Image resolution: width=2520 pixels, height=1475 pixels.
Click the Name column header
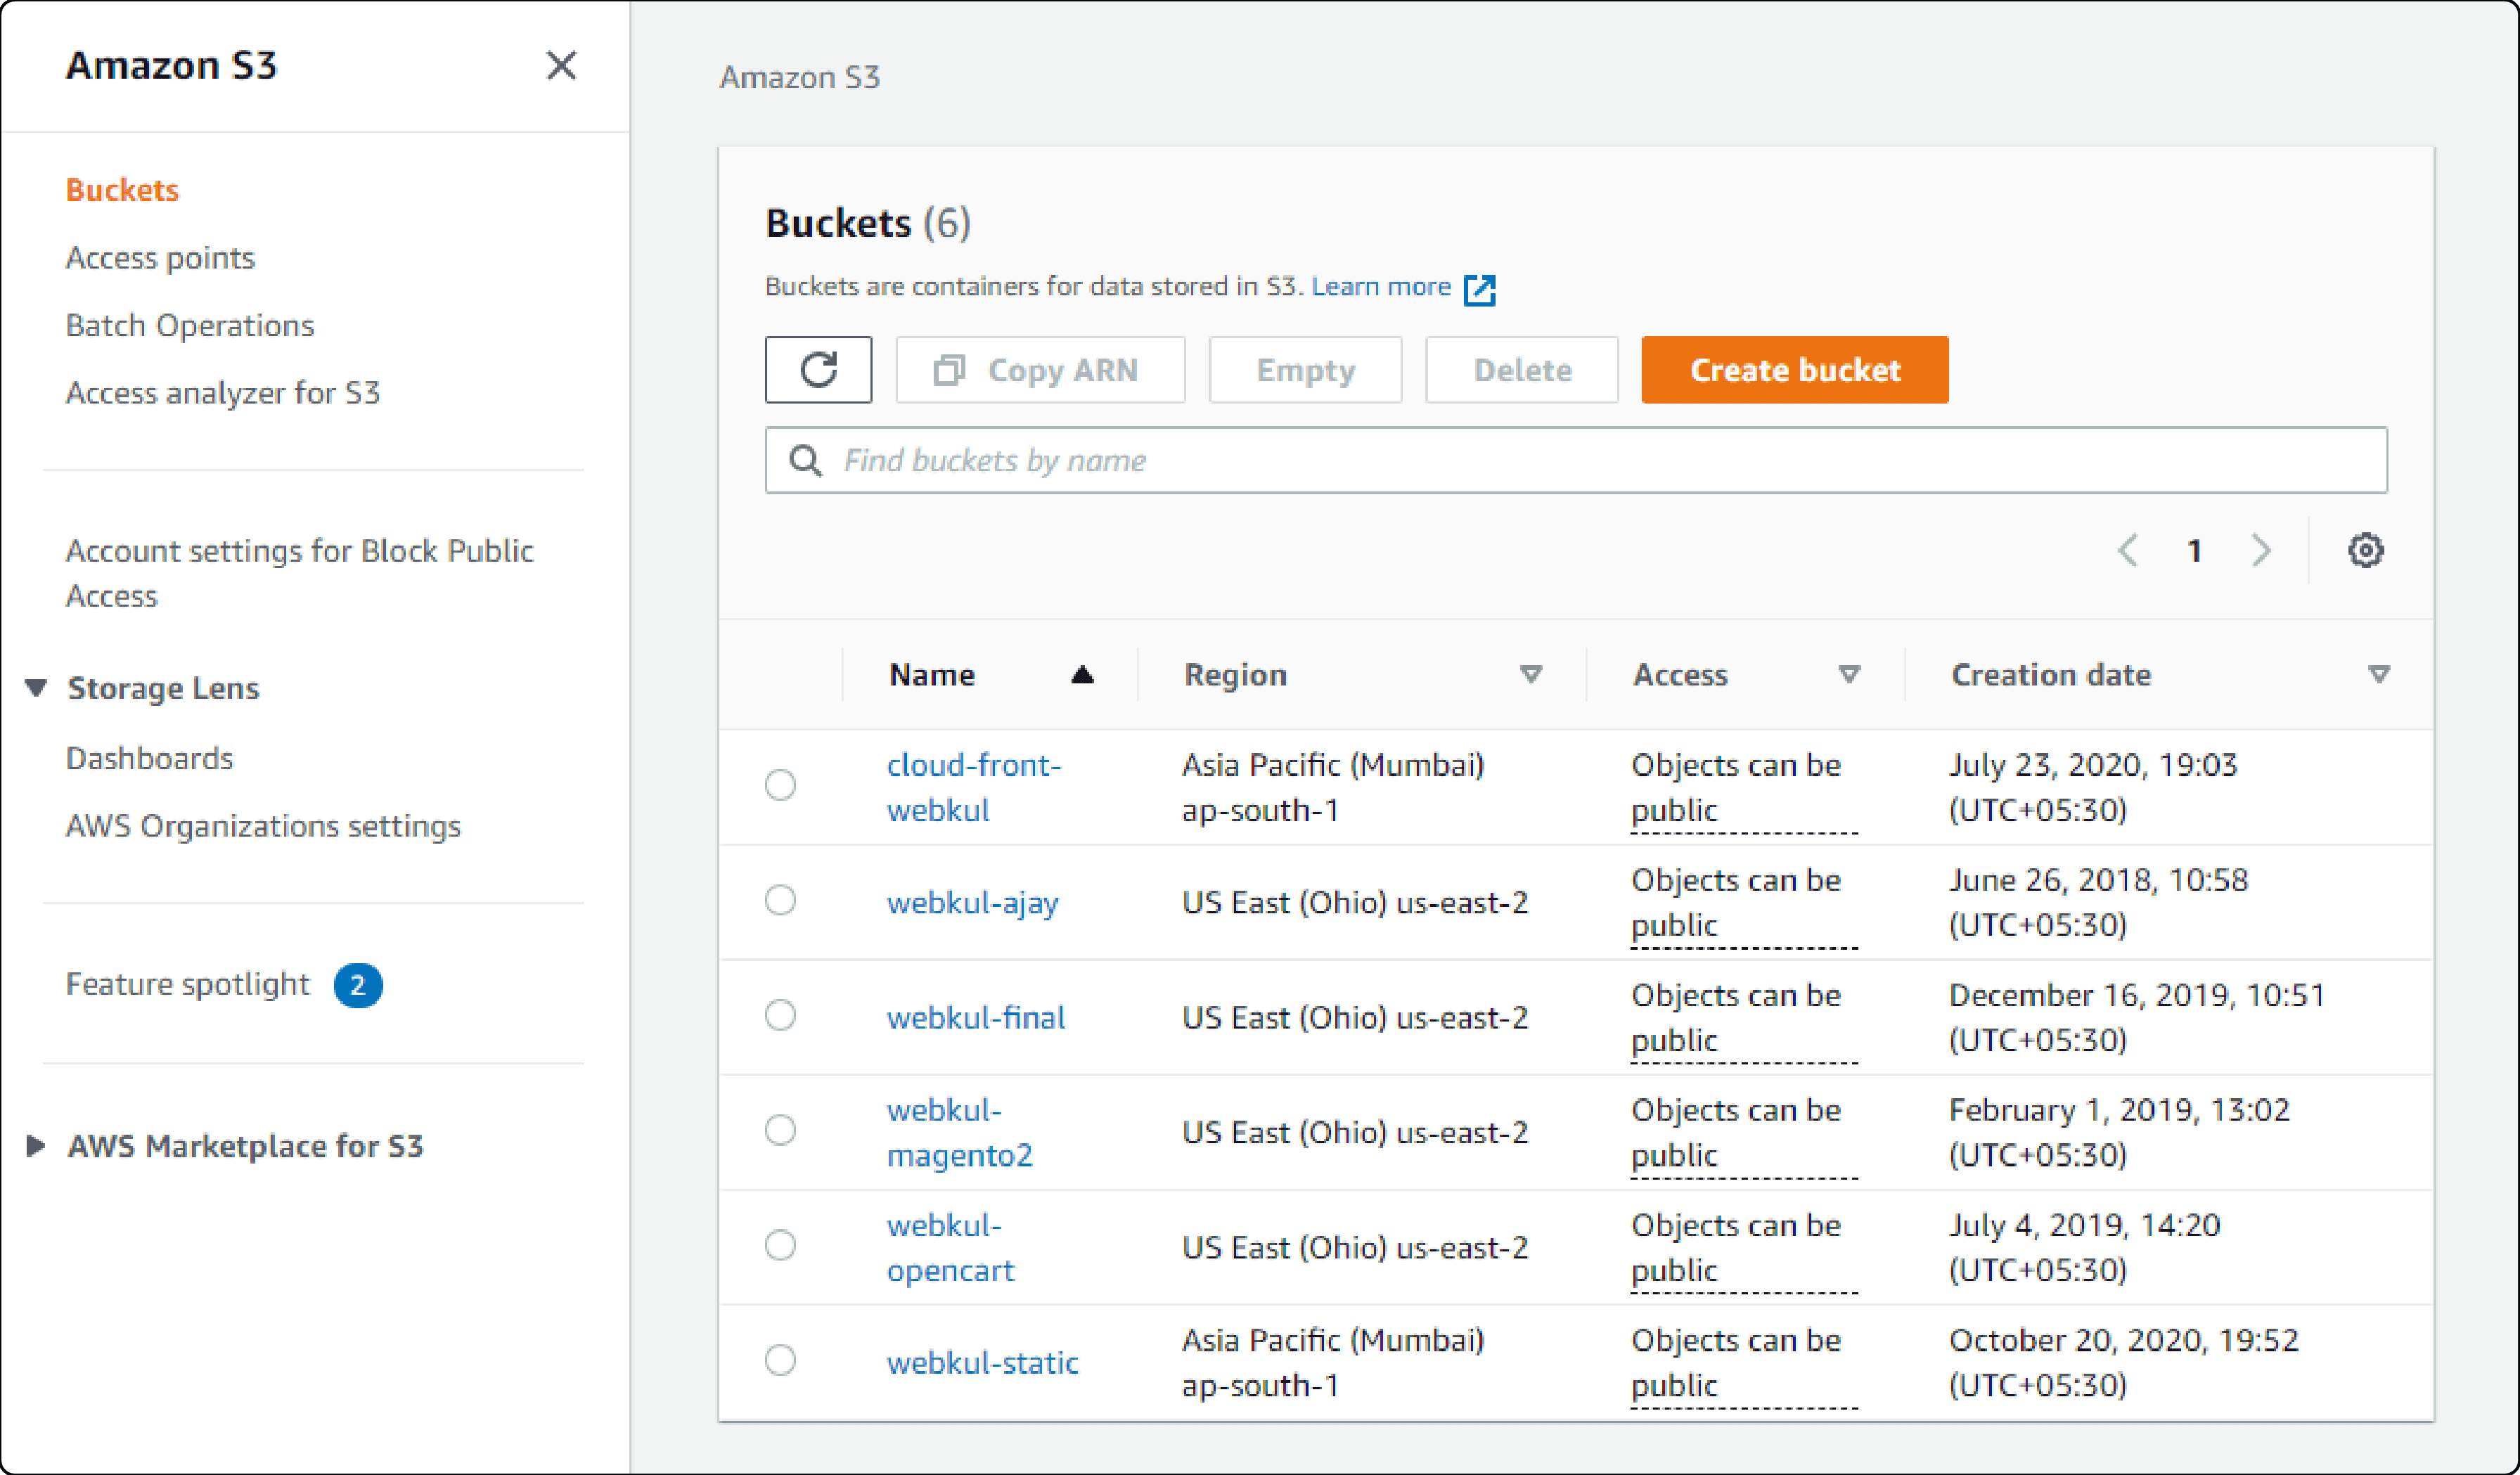coord(931,675)
